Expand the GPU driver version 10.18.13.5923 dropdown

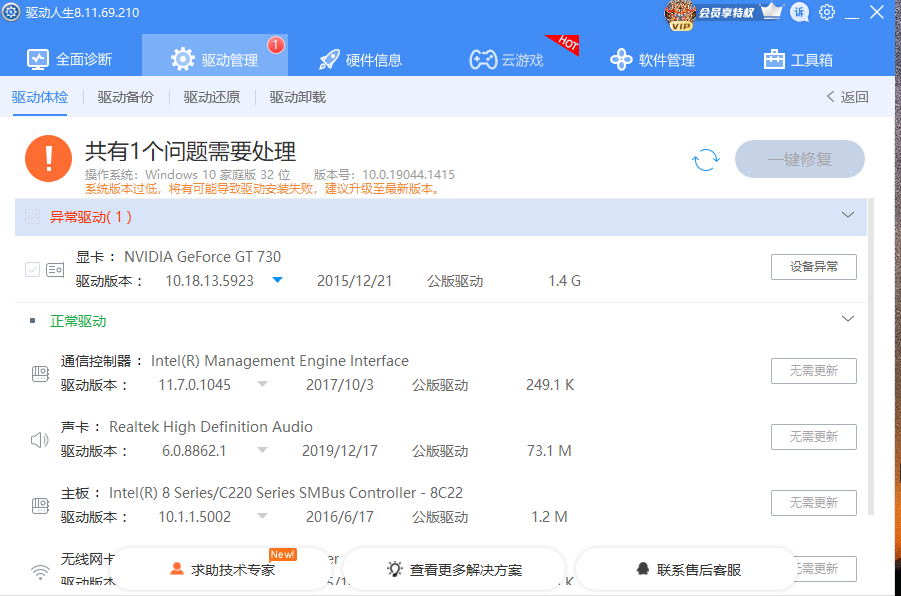[x=277, y=281]
